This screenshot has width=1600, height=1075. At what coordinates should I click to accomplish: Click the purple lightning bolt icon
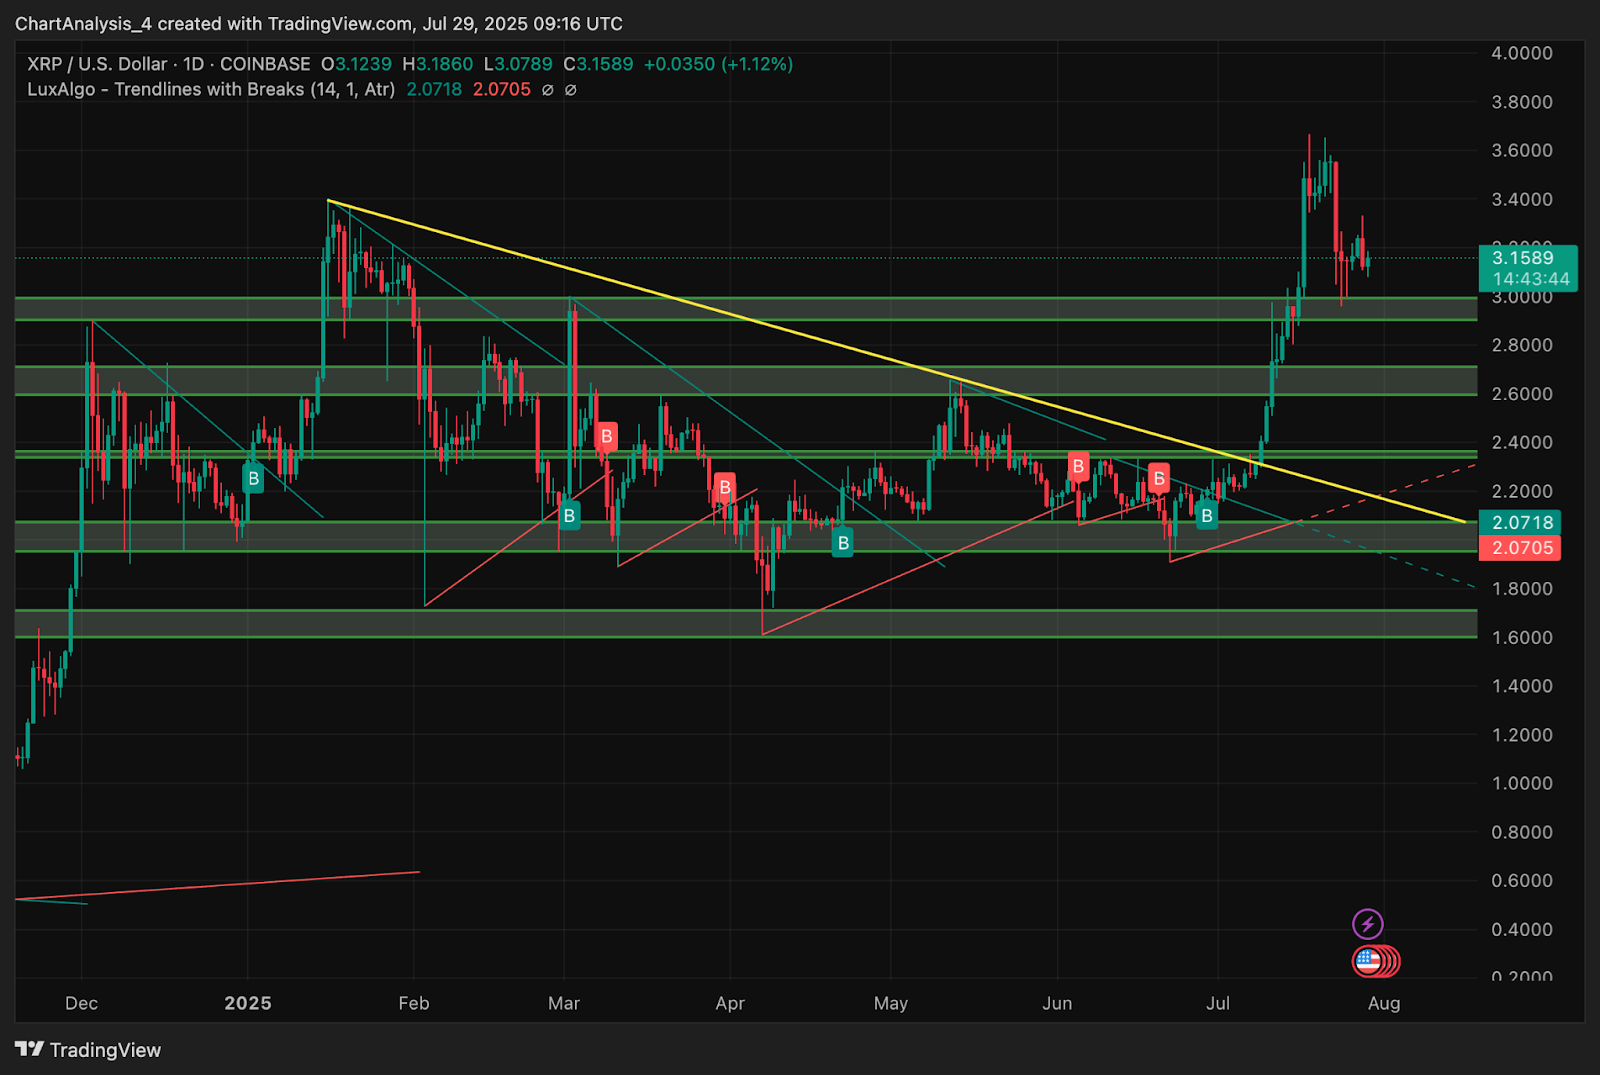point(1367,923)
